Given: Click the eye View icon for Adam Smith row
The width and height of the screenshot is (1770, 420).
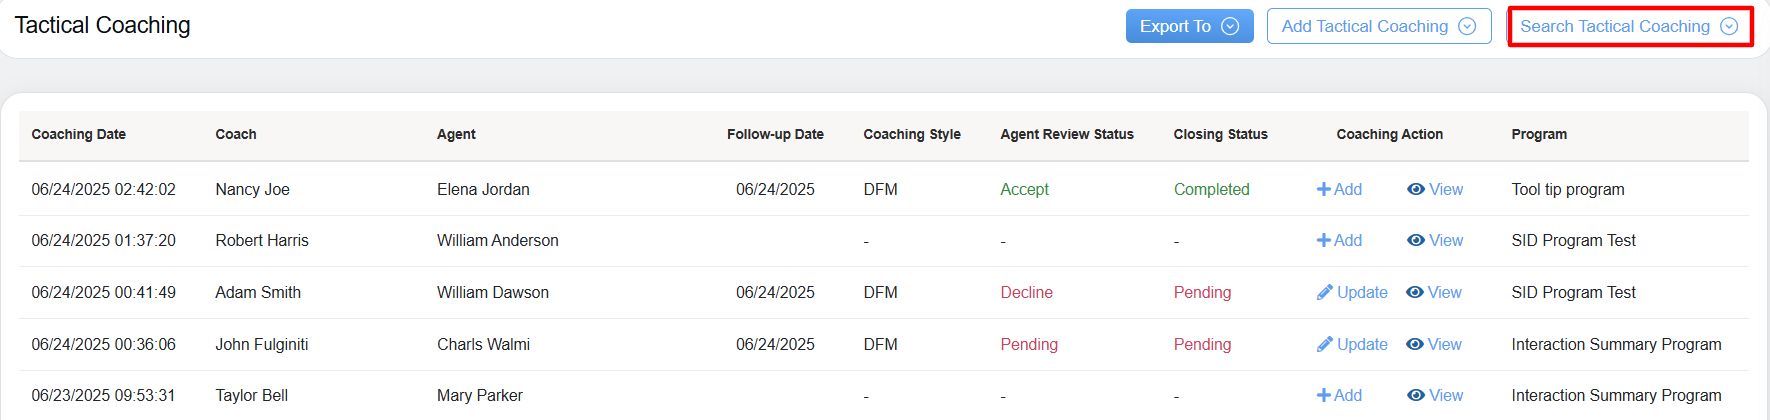Looking at the screenshot, I should coord(1414,292).
